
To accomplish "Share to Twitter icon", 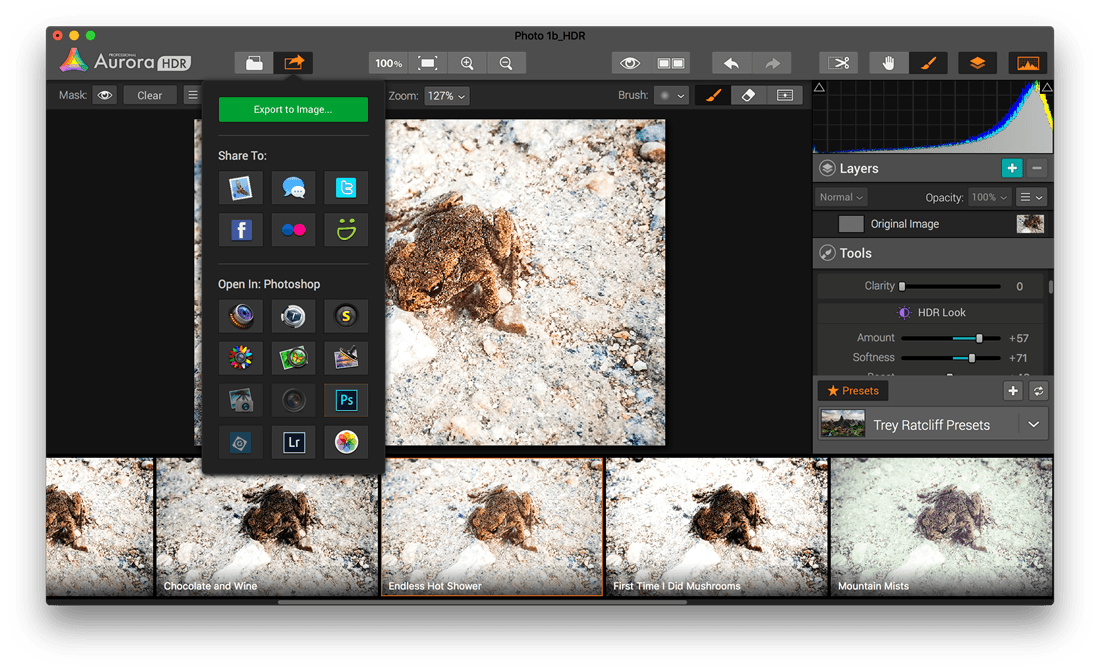I will coord(346,187).
